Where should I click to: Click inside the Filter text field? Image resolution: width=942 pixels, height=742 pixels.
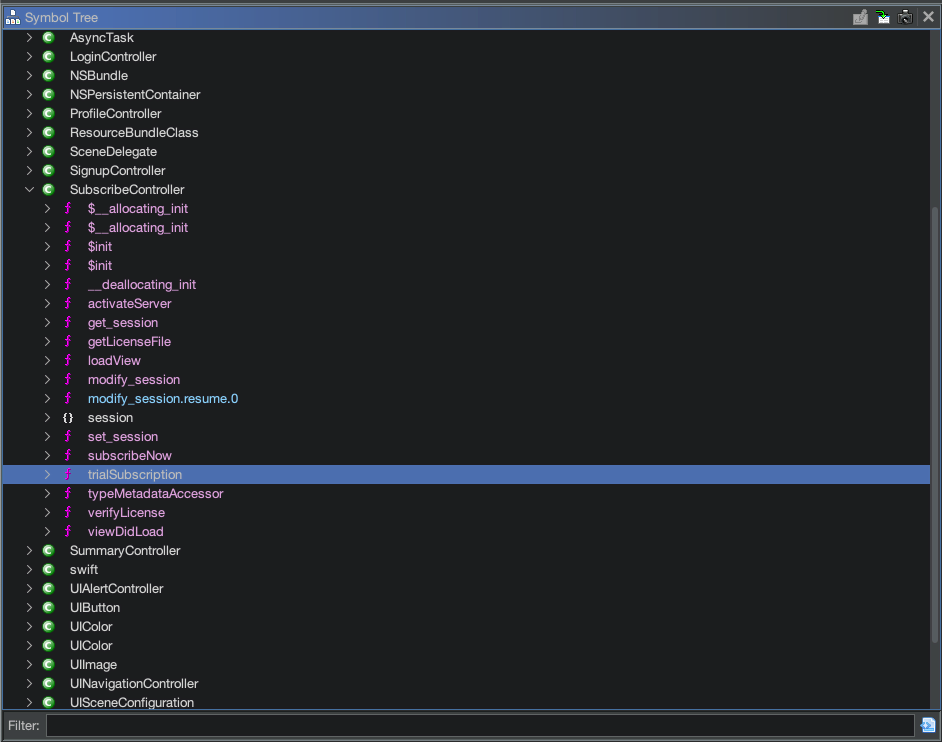[480, 726]
